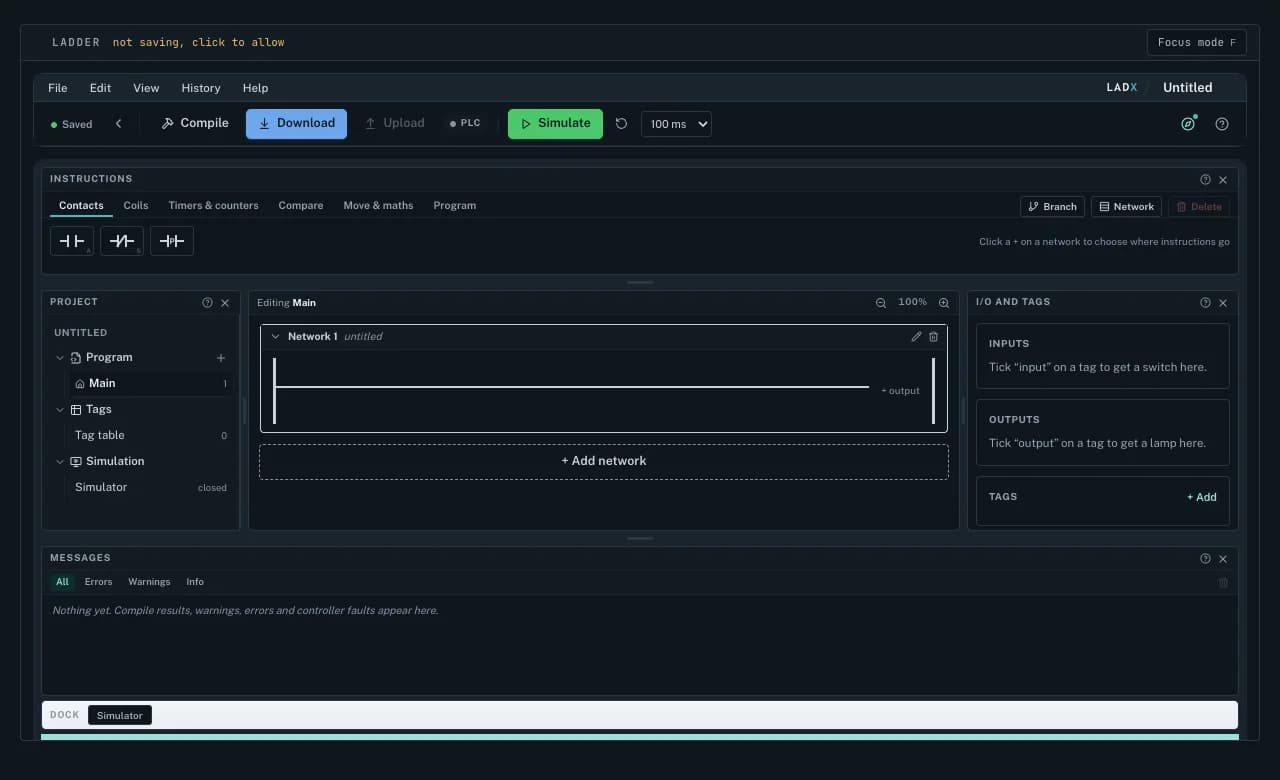This screenshot has height=780, width=1280.
Task: Show only Errors in Messages
Action: click(x=98, y=582)
